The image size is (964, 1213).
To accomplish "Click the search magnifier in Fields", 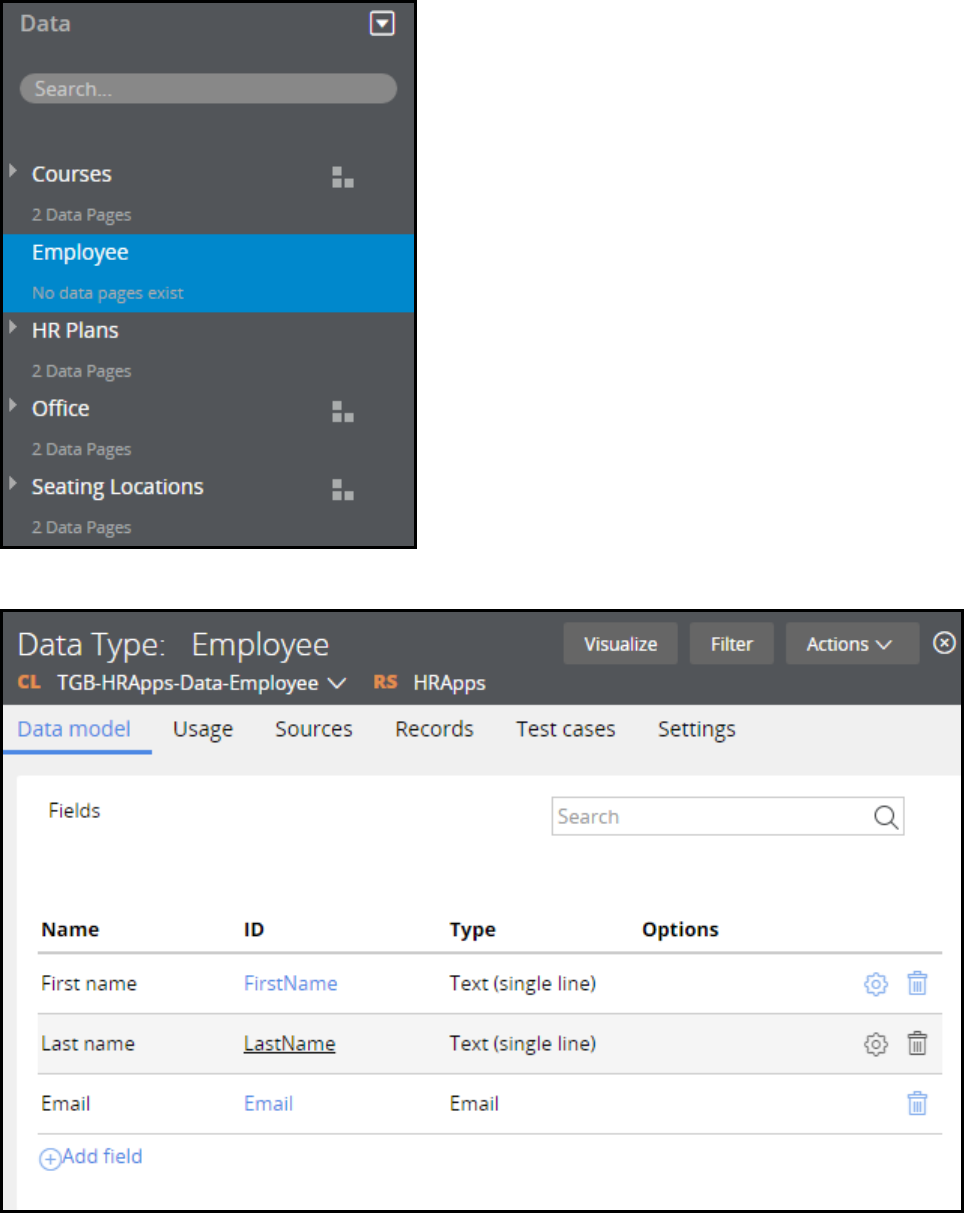I will click(x=885, y=817).
